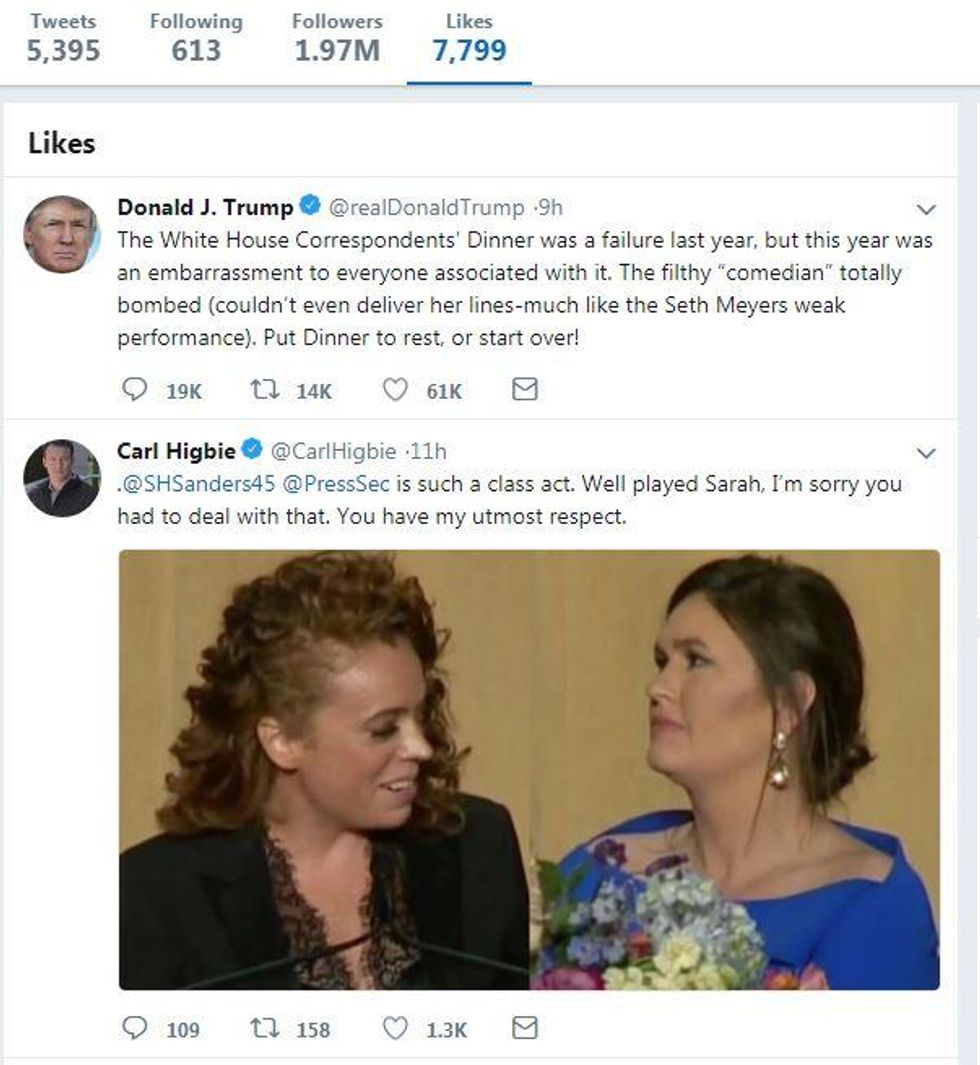
Task: Reply to the Donald J. Trump tweet
Action: tap(134, 390)
